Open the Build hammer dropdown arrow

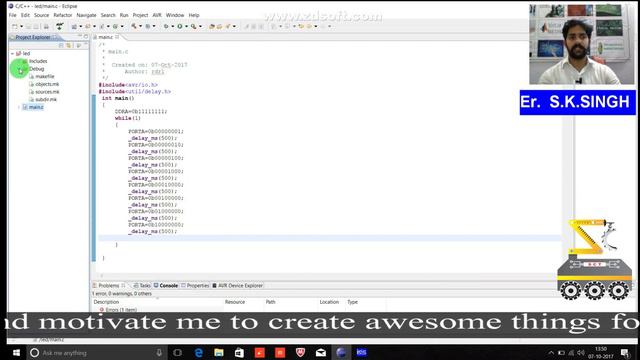coord(140,27)
